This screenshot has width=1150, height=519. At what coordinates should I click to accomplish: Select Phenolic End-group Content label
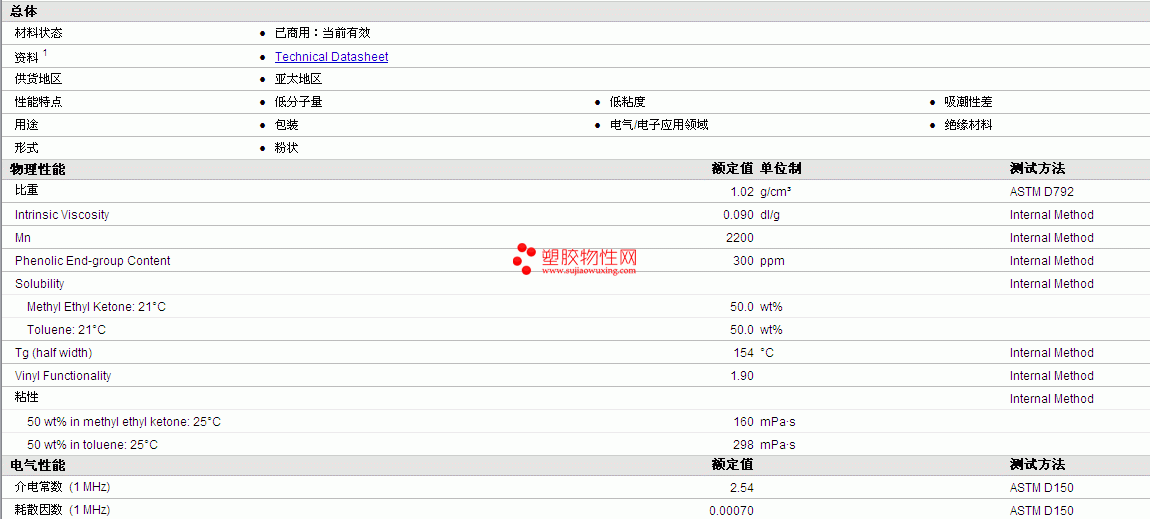[92, 260]
